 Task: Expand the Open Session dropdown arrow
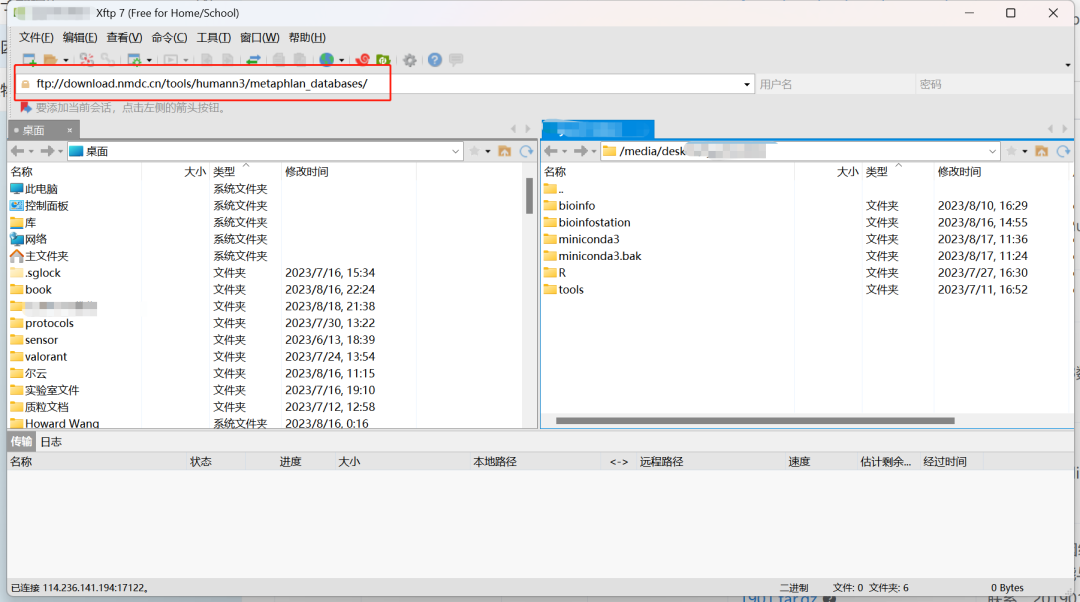coord(66,61)
